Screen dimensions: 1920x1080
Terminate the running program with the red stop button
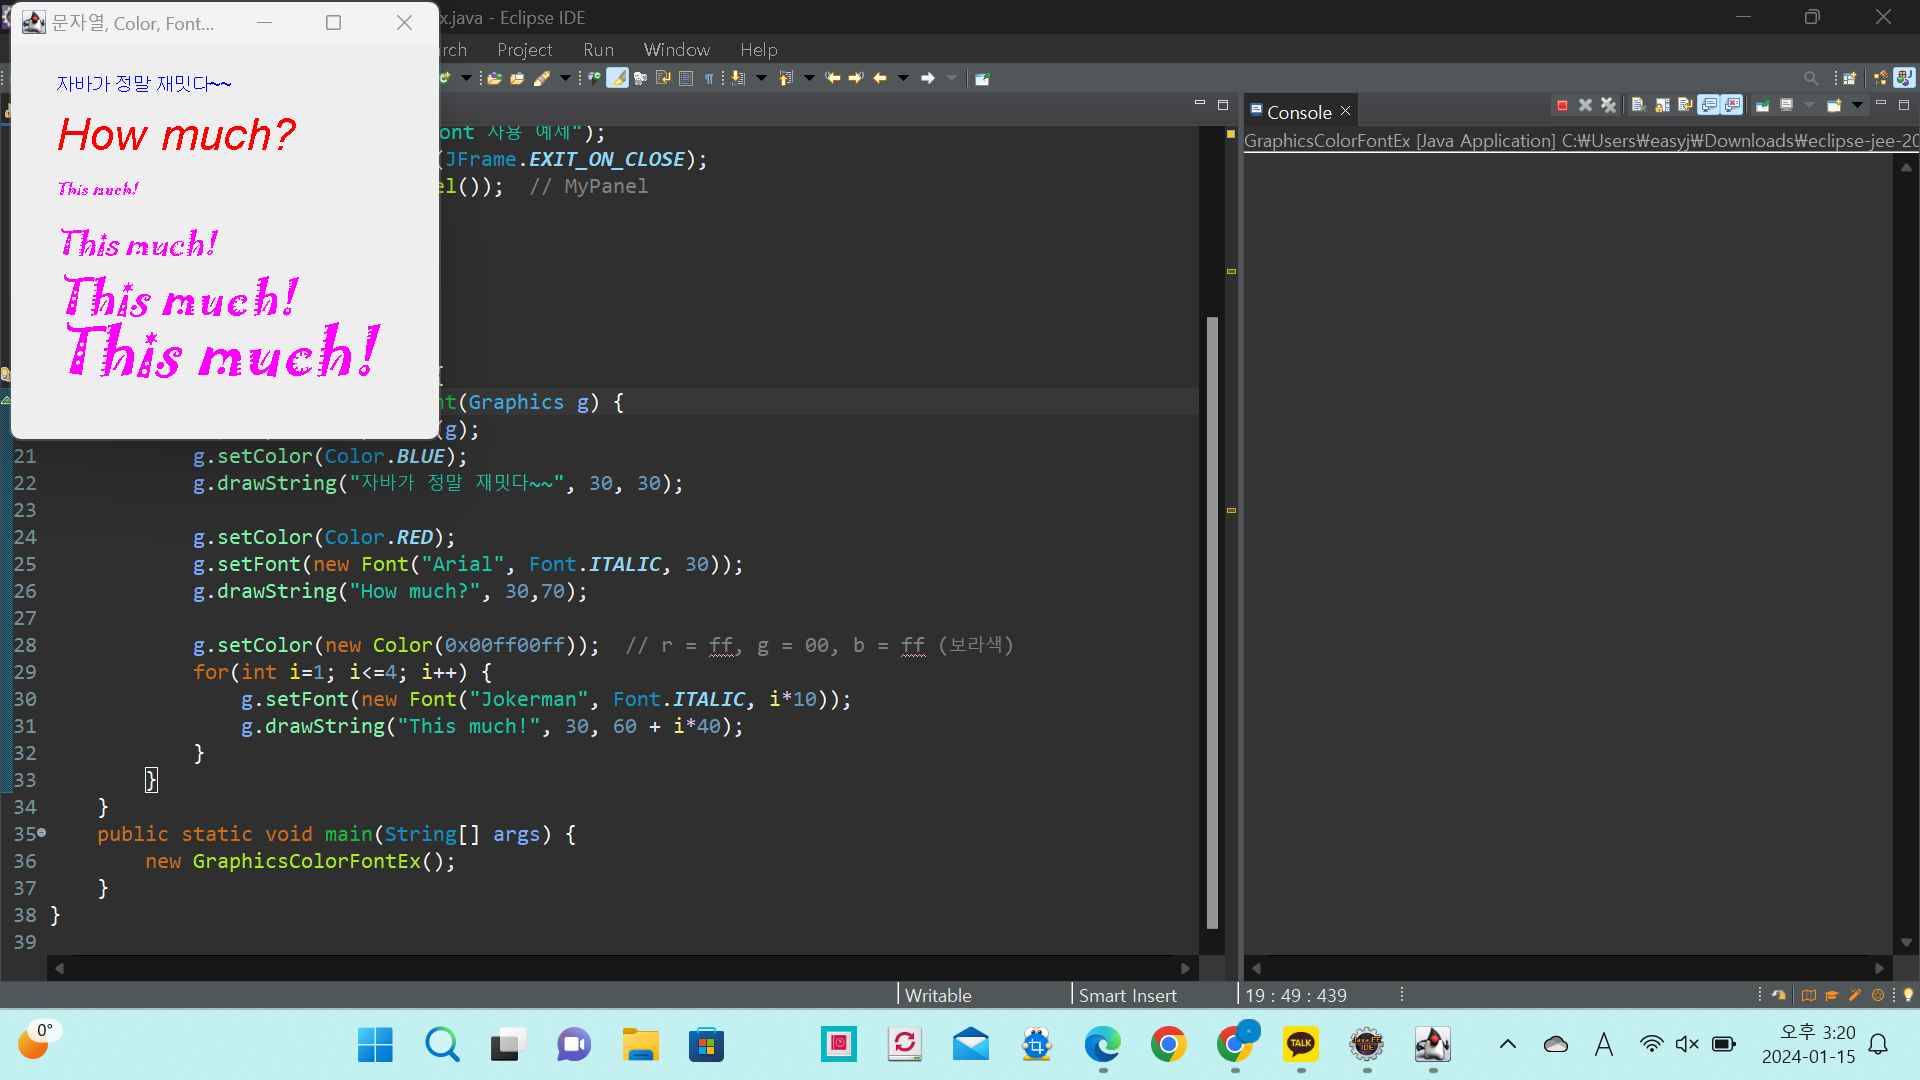pos(1562,105)
